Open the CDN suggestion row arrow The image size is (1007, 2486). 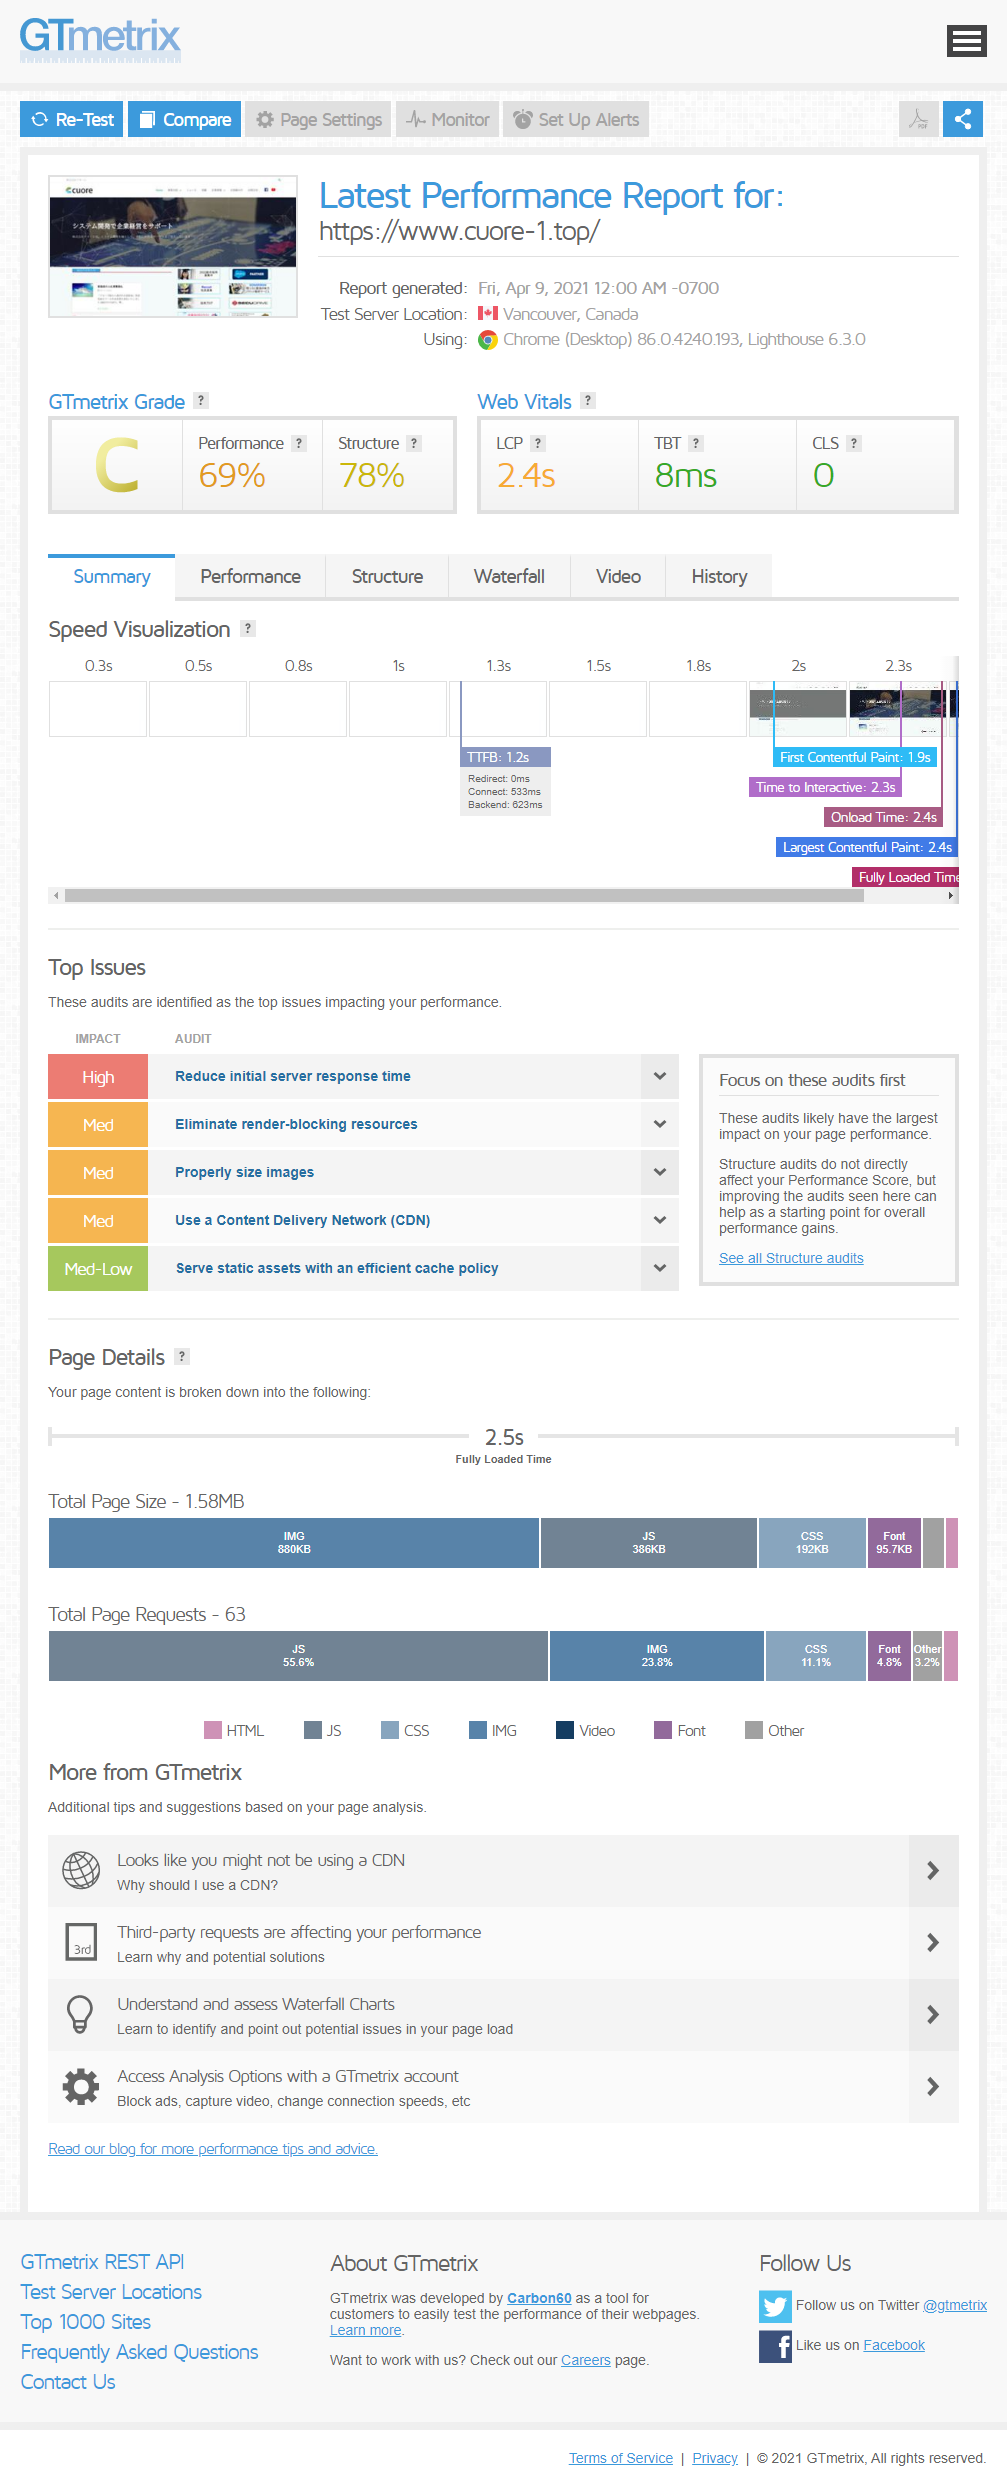coord(932,1871)
